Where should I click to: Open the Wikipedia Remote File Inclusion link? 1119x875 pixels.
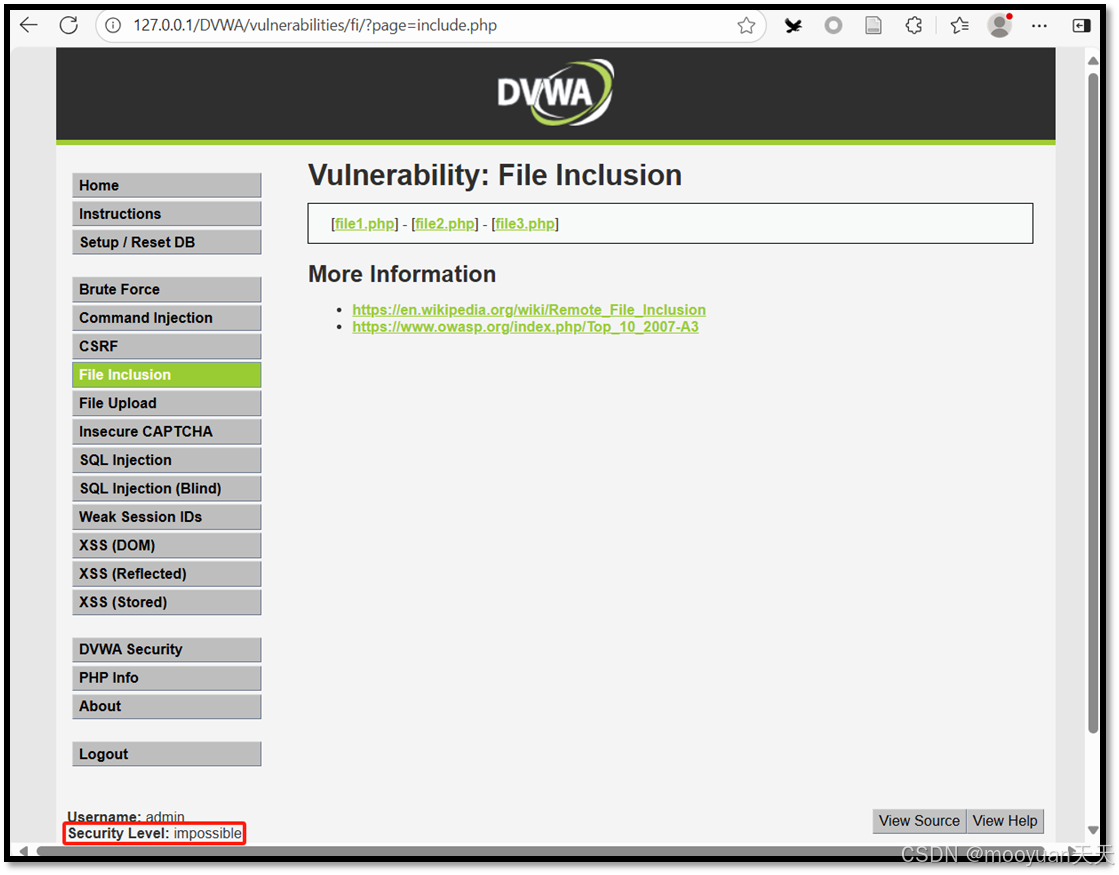[529, 310]
